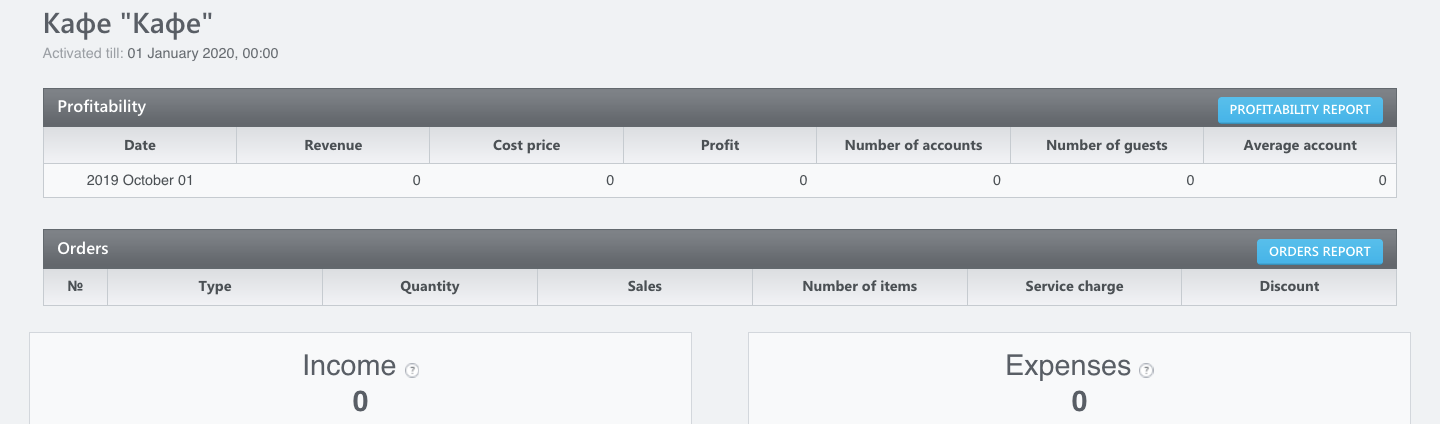Click the Discount column header
The height and width of the screenshot is (424, 1440).
point(1289,286)
